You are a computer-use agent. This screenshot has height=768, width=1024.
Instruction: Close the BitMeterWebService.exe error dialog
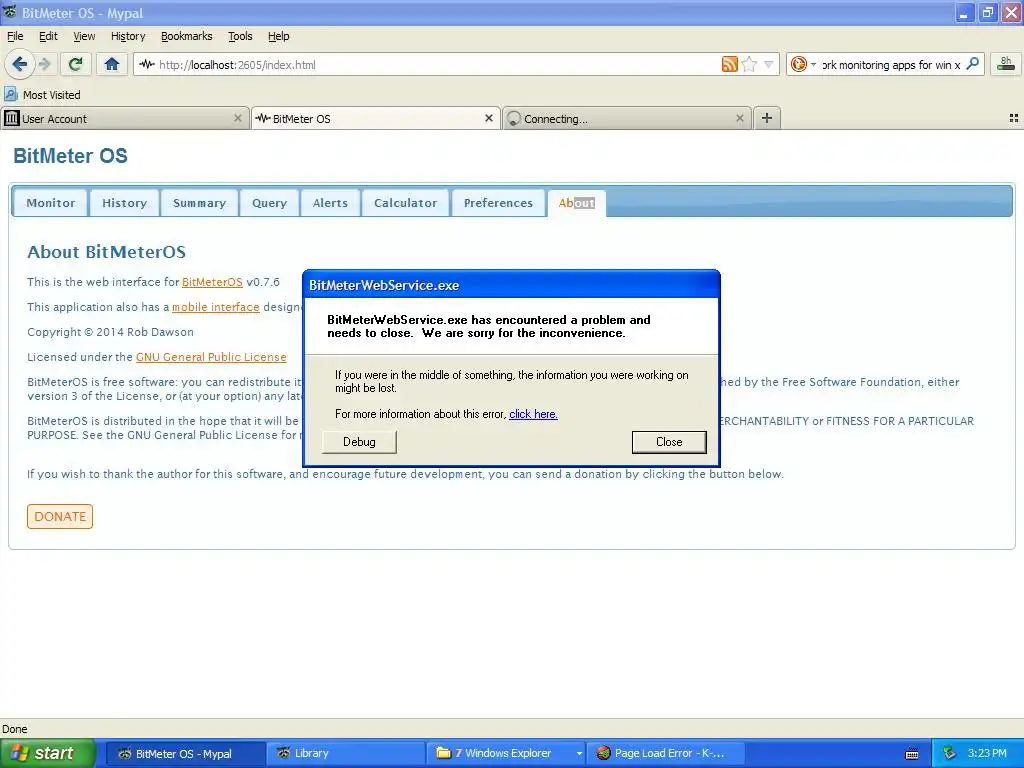coord(669,442)
